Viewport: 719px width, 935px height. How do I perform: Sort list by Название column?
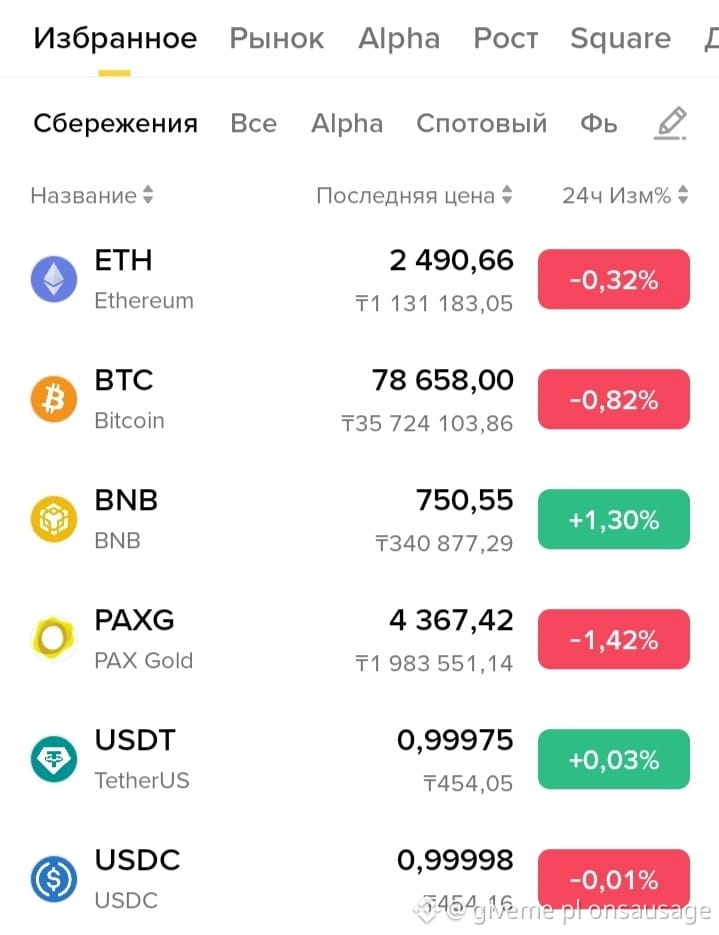[x=92, y=195]
